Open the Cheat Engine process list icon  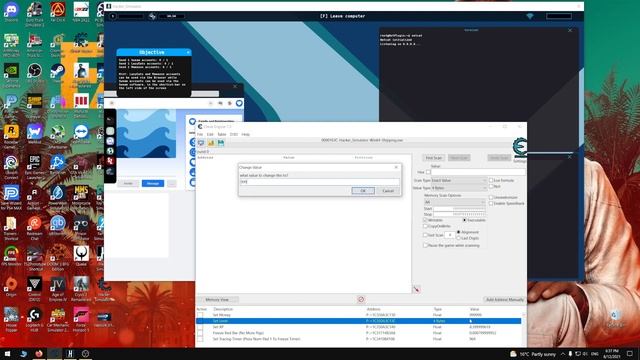(x=201, y=143)
